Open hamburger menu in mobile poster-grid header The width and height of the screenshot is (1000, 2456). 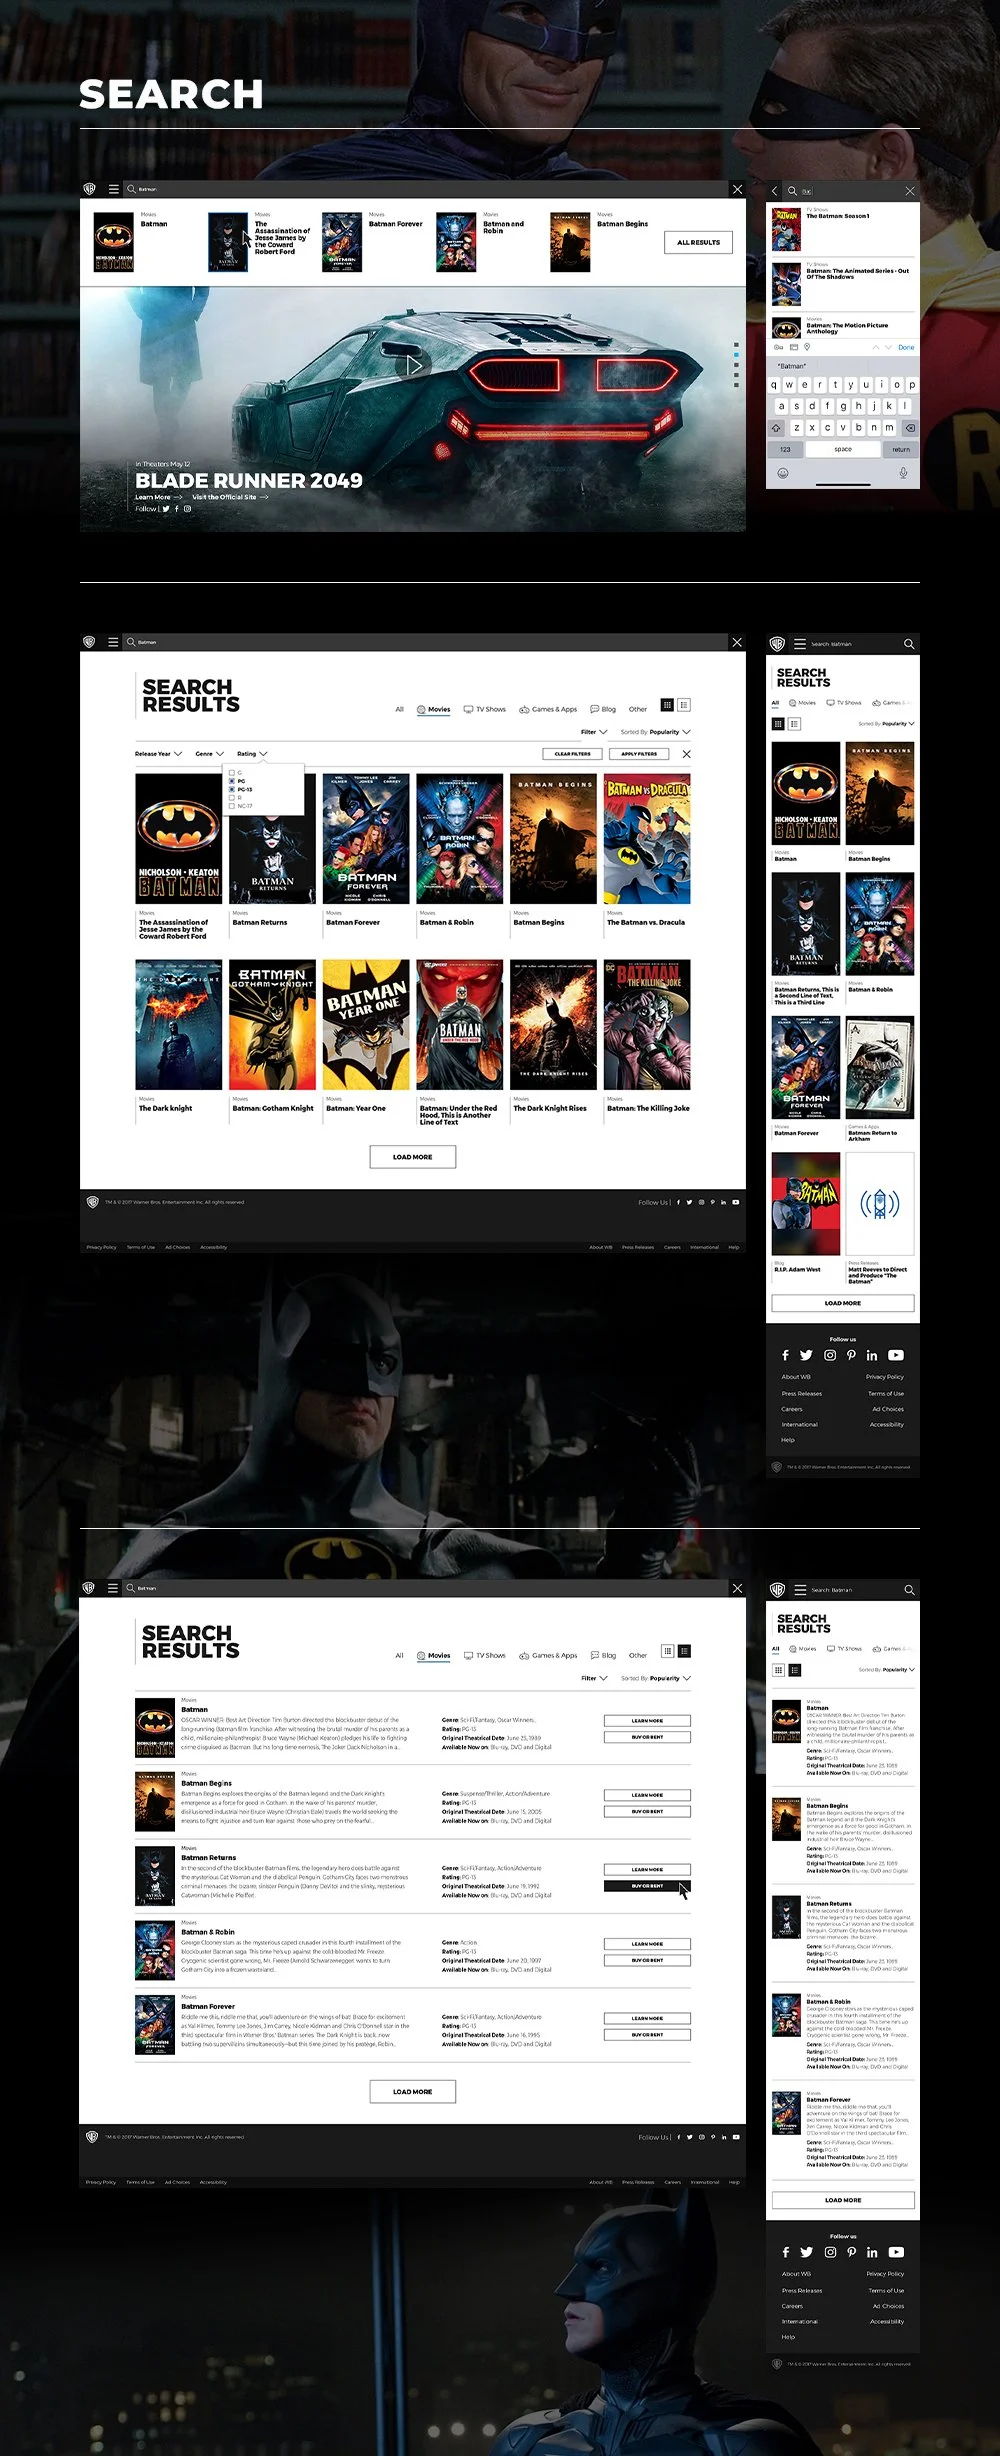pos(800,644)
